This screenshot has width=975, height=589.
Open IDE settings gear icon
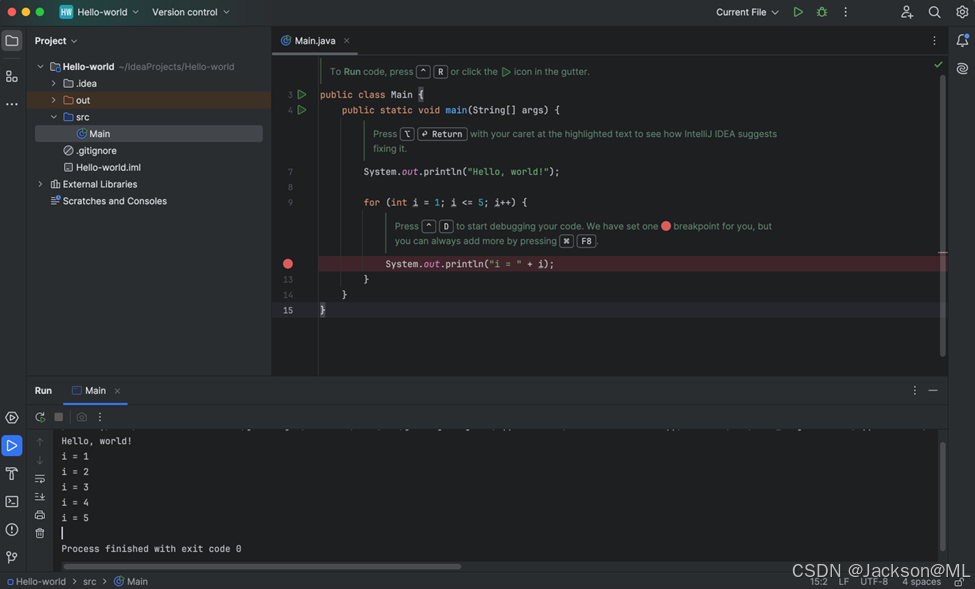tap(962, 12)
